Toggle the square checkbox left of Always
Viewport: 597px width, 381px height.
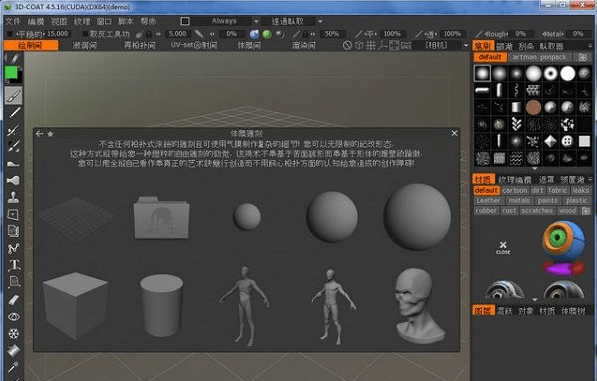pyautogui.click(x=185, y=21)
